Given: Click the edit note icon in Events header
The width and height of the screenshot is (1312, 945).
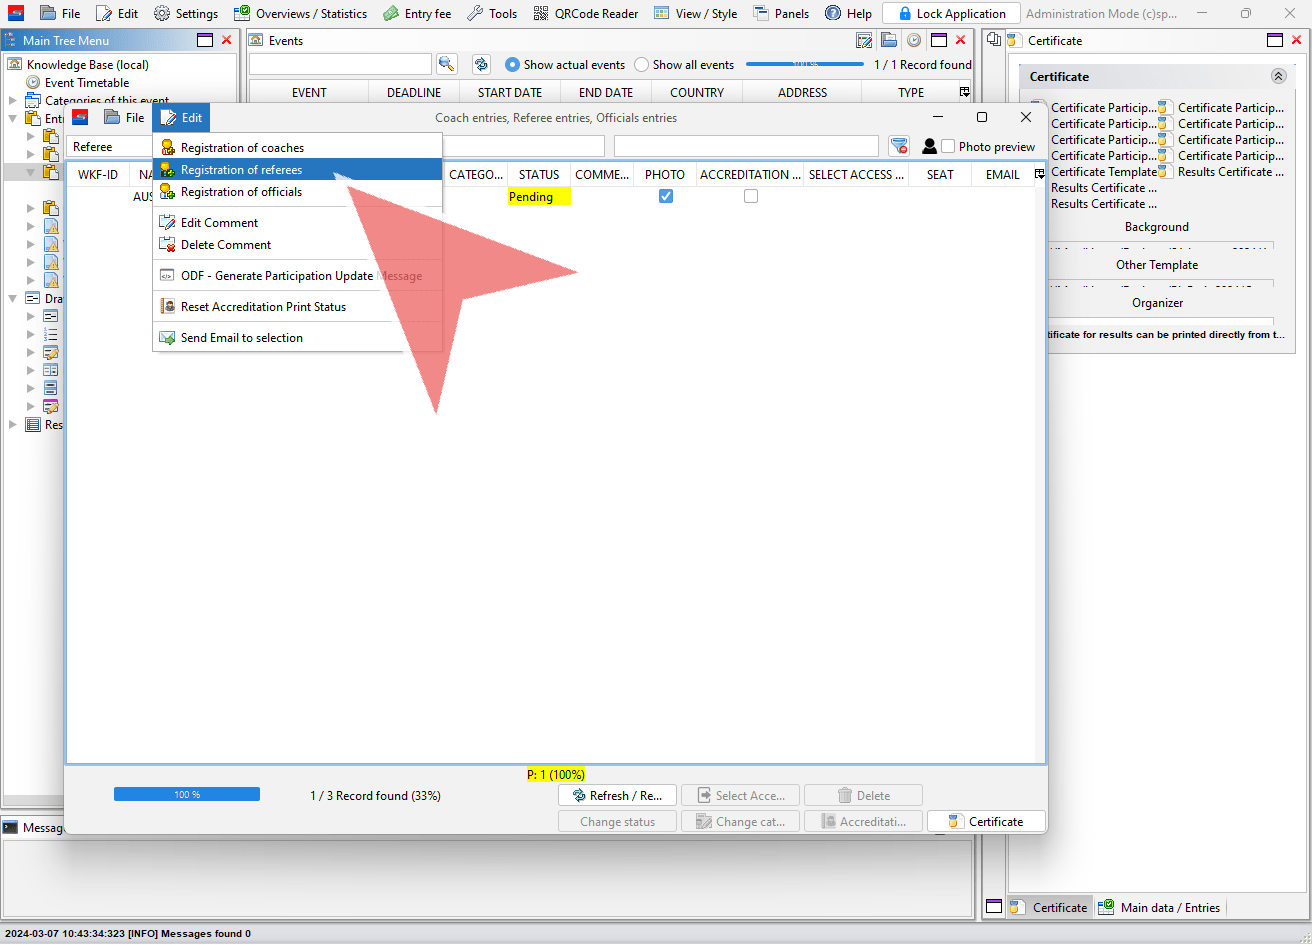Looking at the screenshot, I should coord(864,40).
